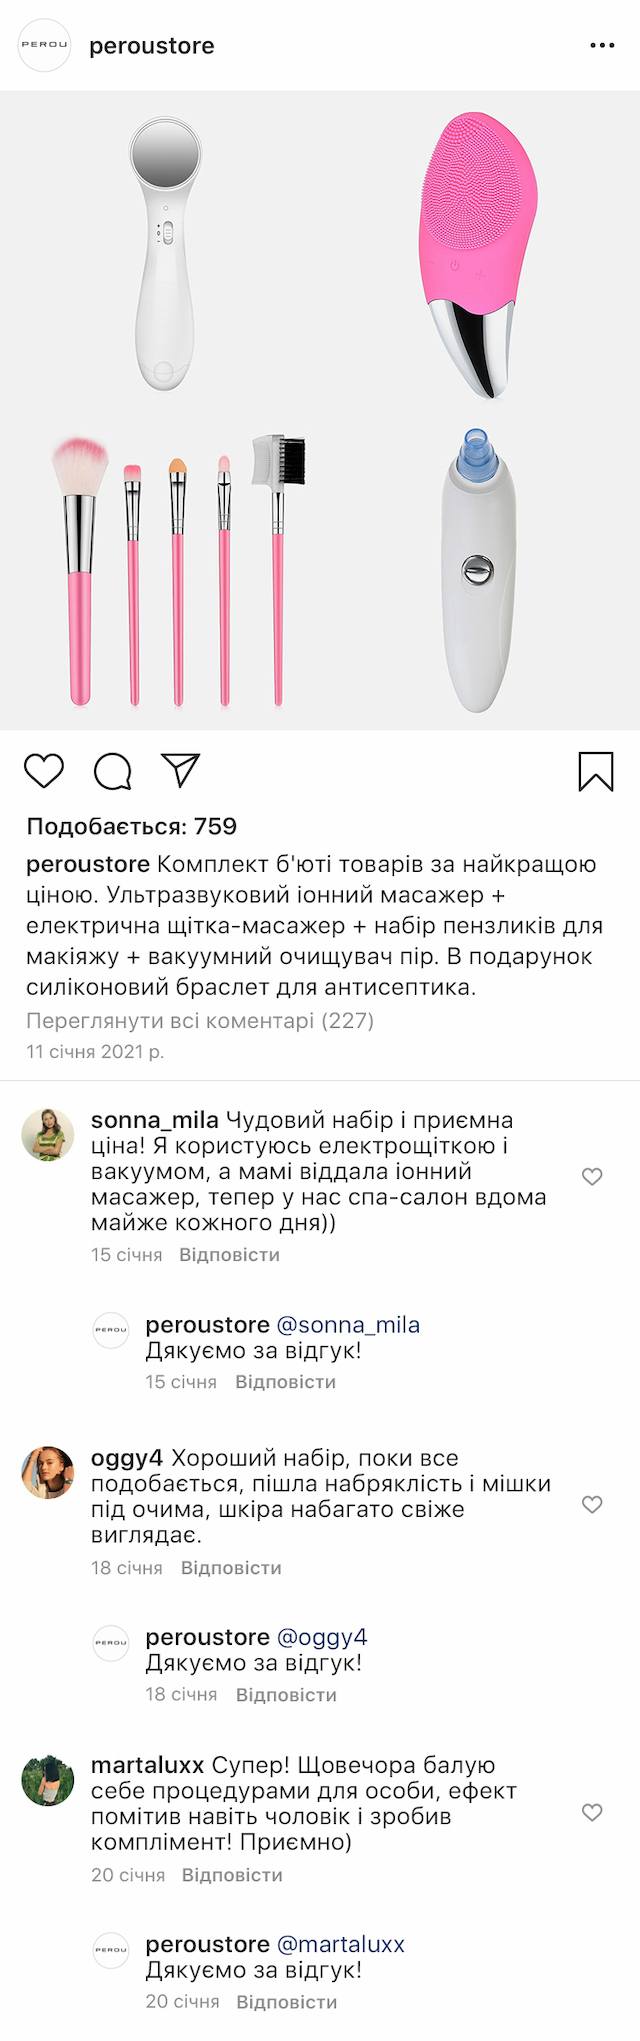
Task: Open sonna_mila's profile avatar
Action: pos(48,1134)
